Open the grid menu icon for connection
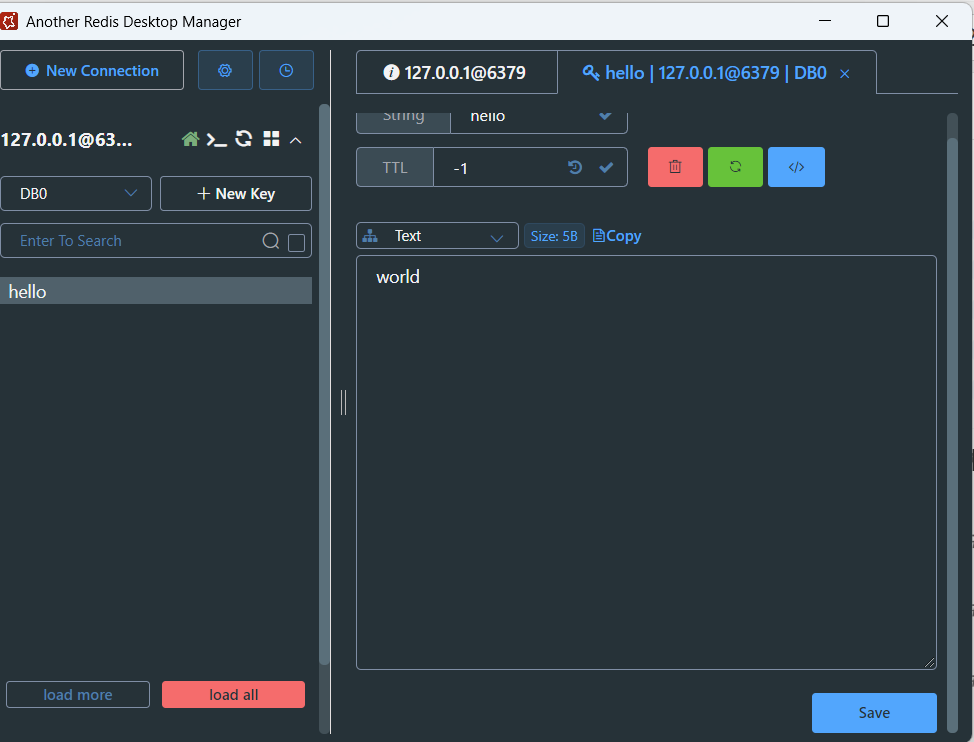974x742 pixels. pyautogui.click(x=271, y=139)
